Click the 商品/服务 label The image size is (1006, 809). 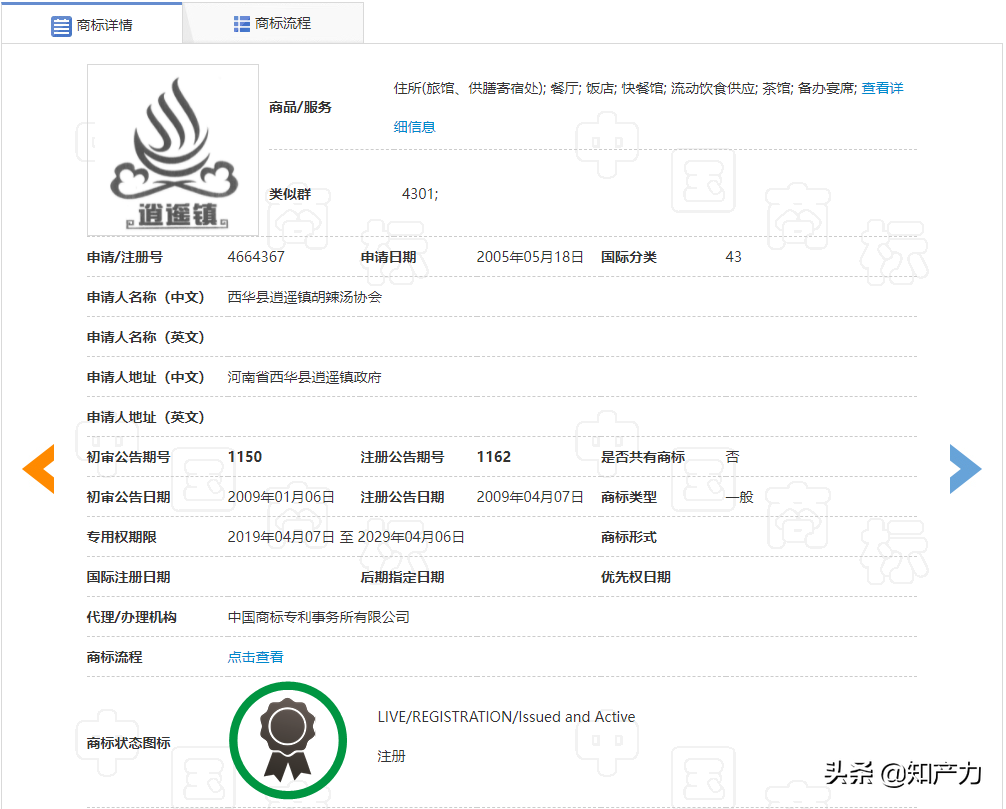[300, 107]
